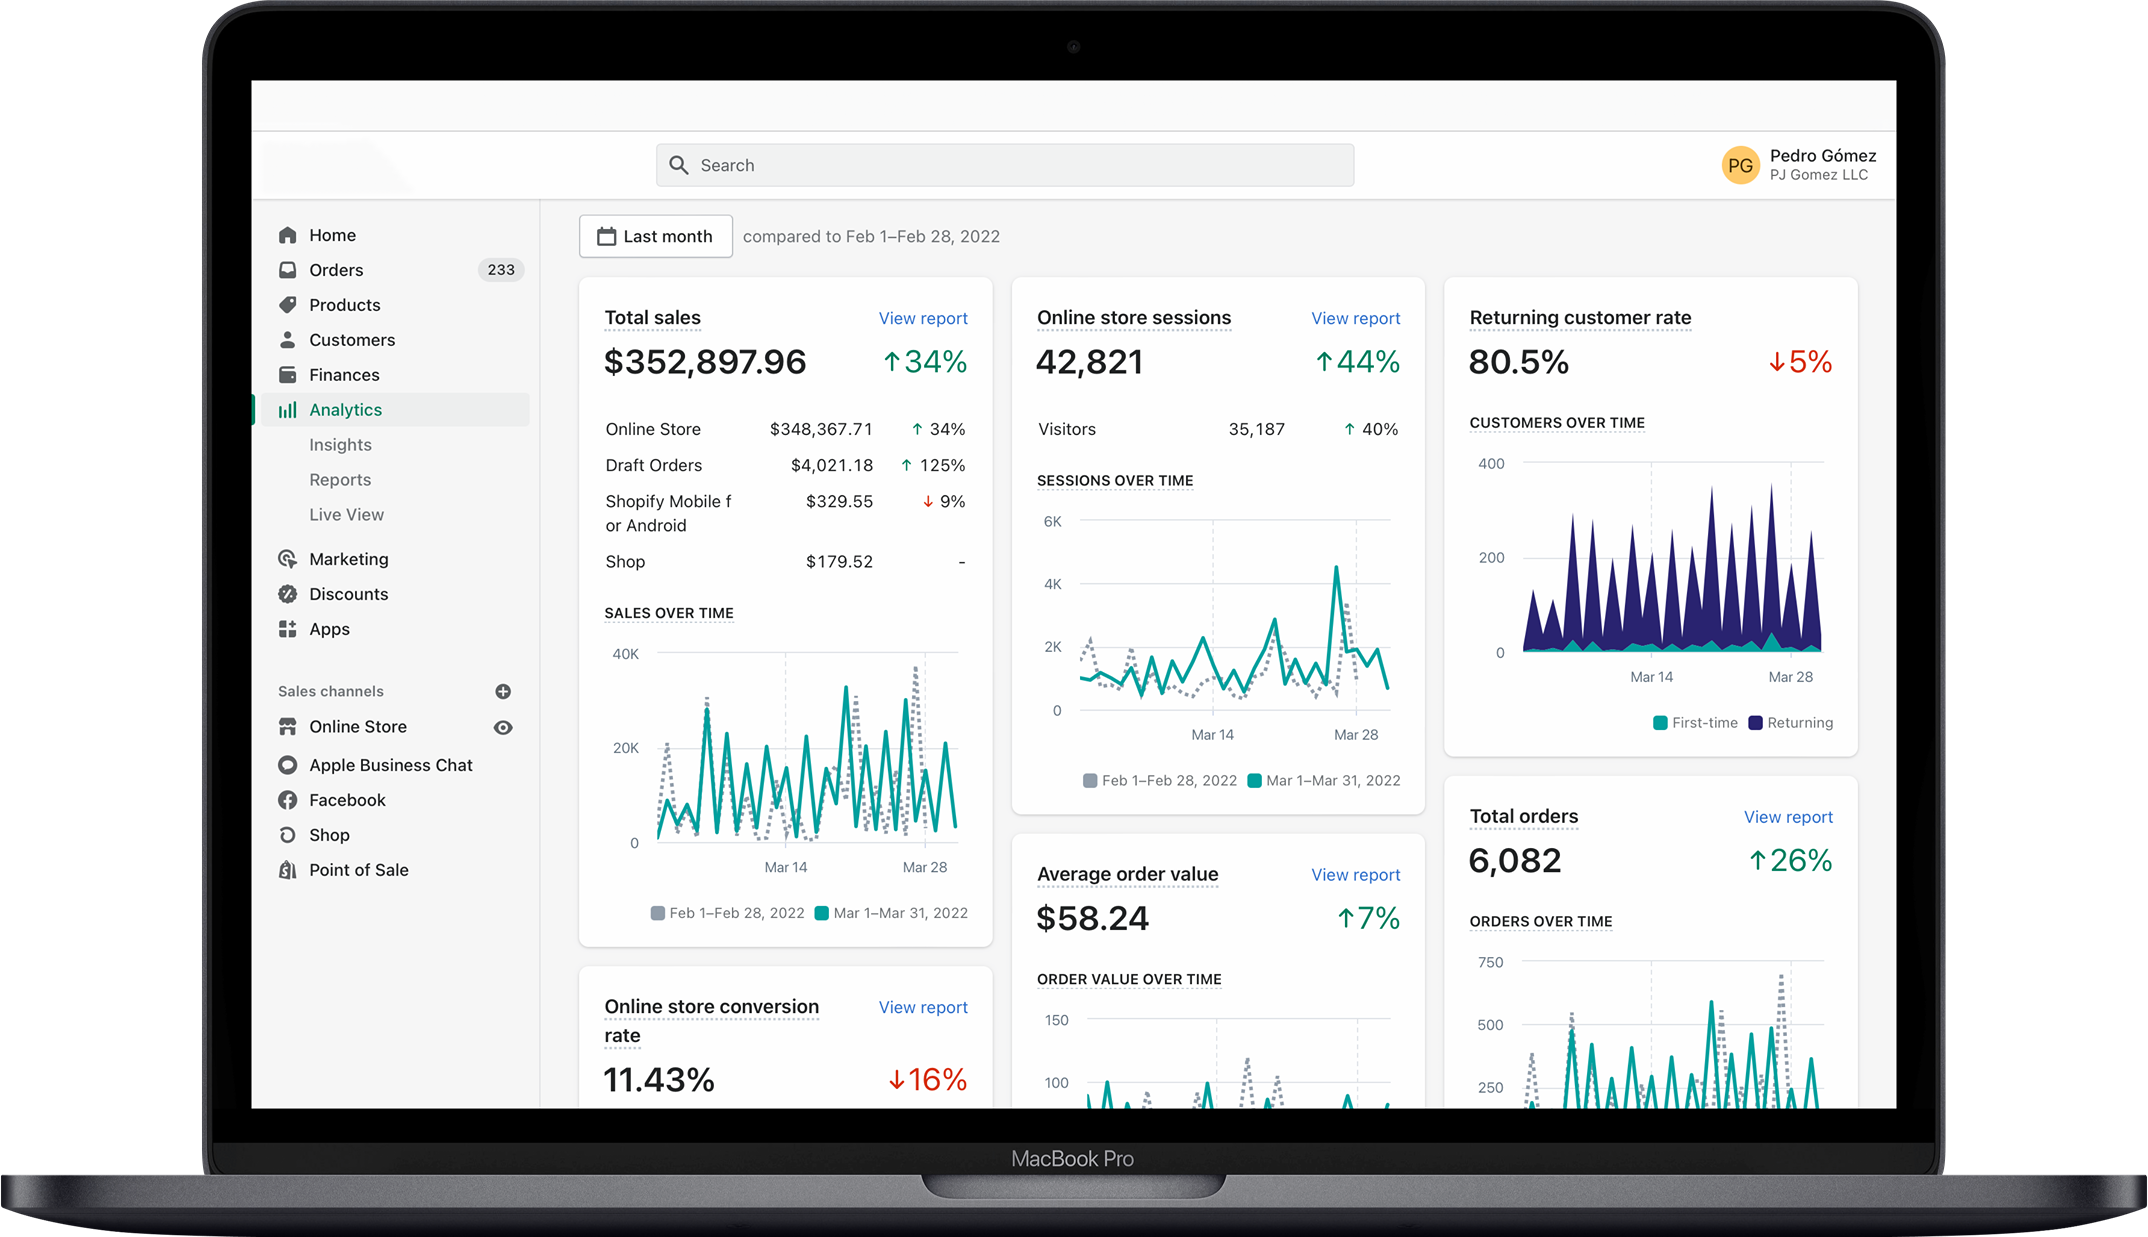The height and width of the screenshot is (1237, 2148).
Task: Toggle Online Store visibility eye icon
Action: 503,726
